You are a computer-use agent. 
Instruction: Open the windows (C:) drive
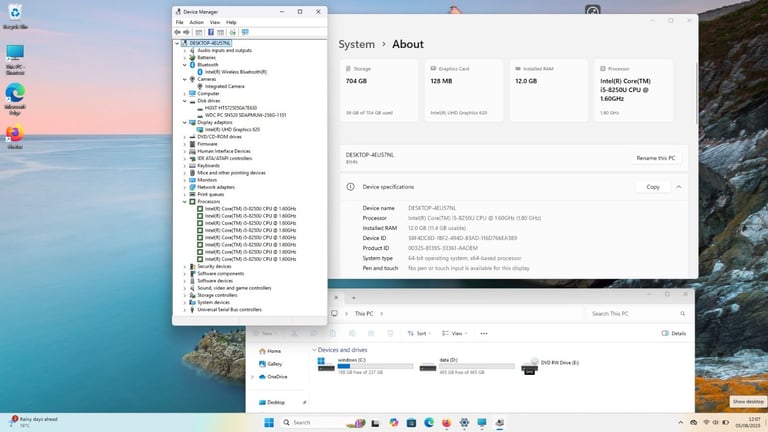tap(365, 366)
